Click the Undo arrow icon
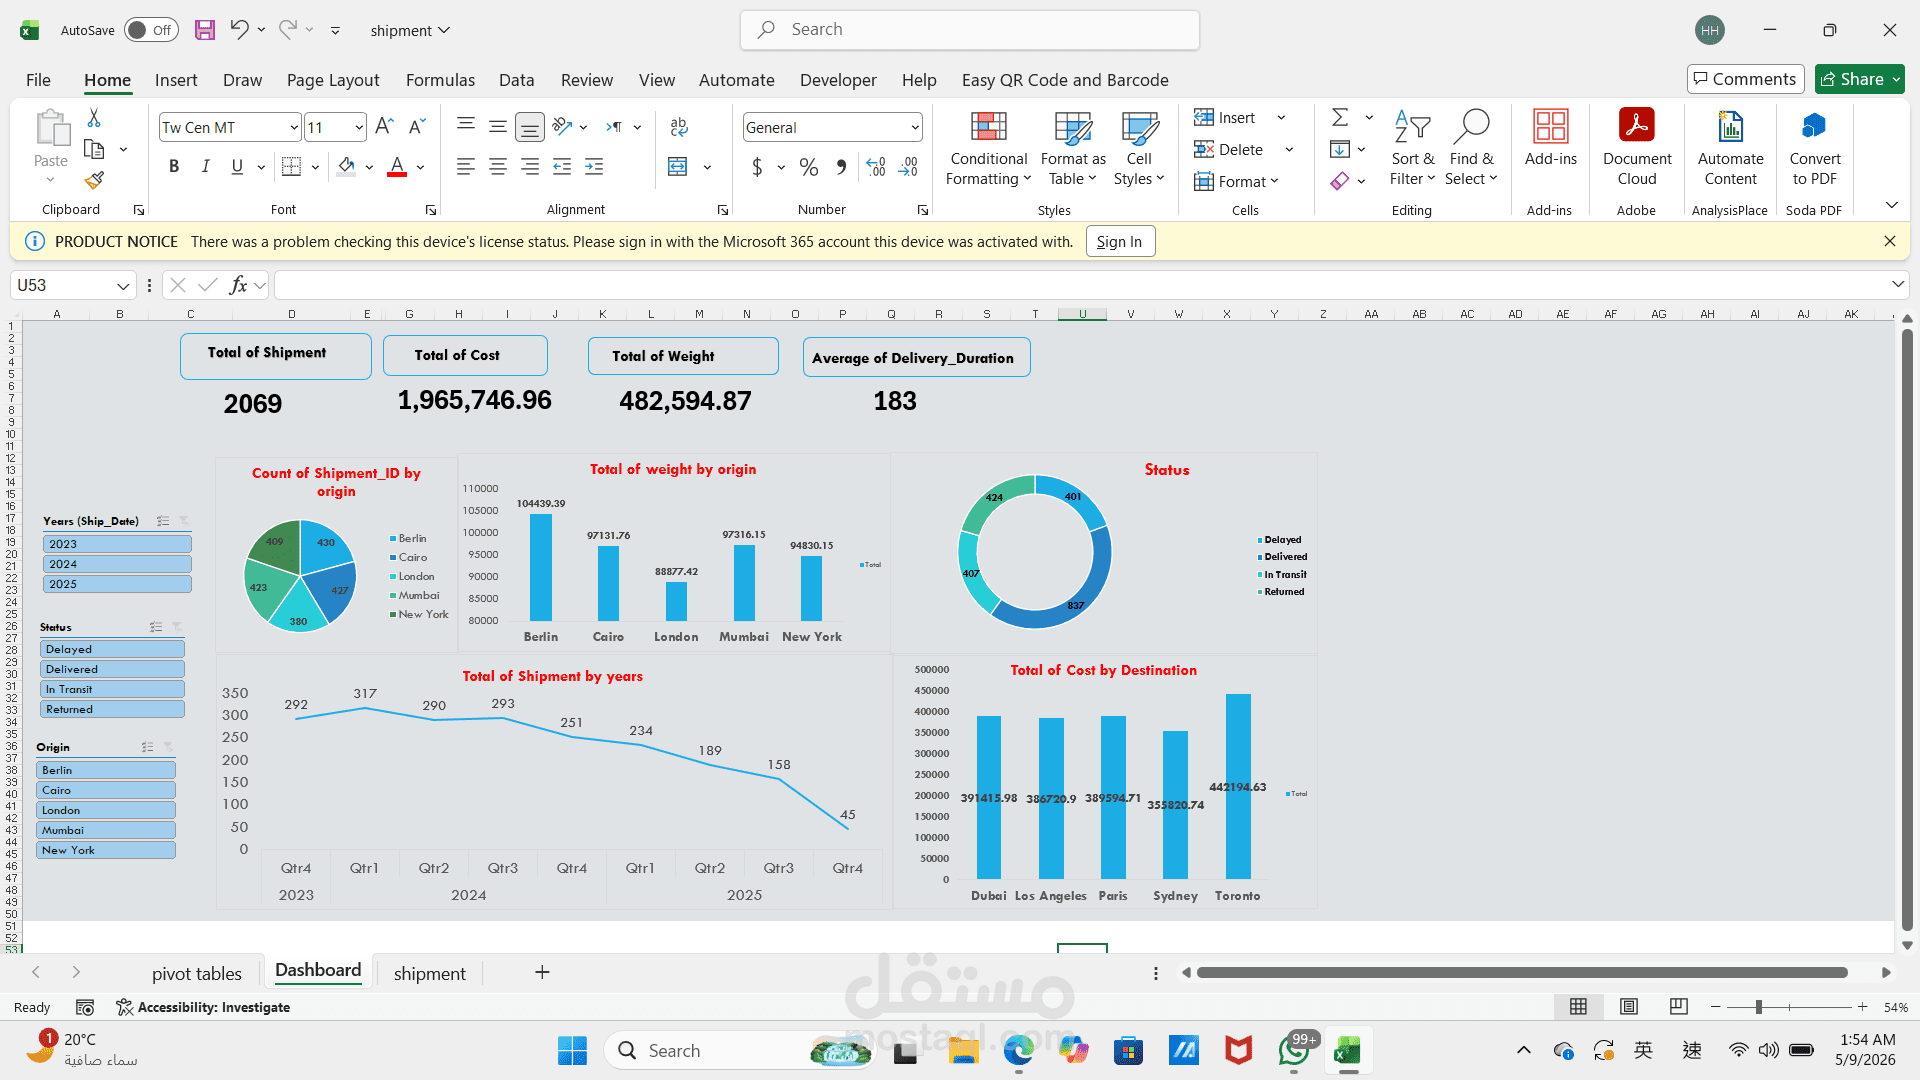The height and width of the screenshot is (1080, 1920). (239, 30)
